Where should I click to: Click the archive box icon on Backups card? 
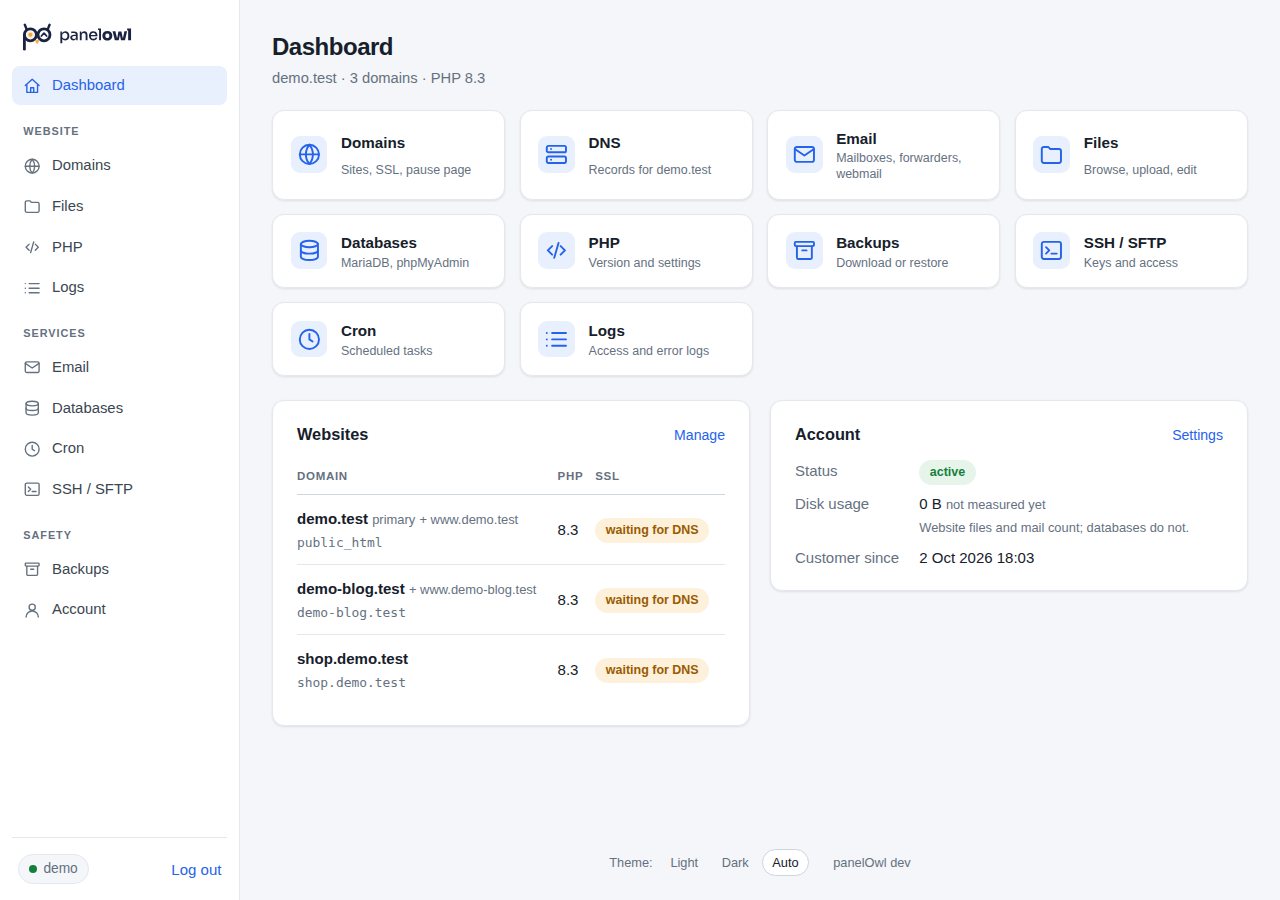804,250
